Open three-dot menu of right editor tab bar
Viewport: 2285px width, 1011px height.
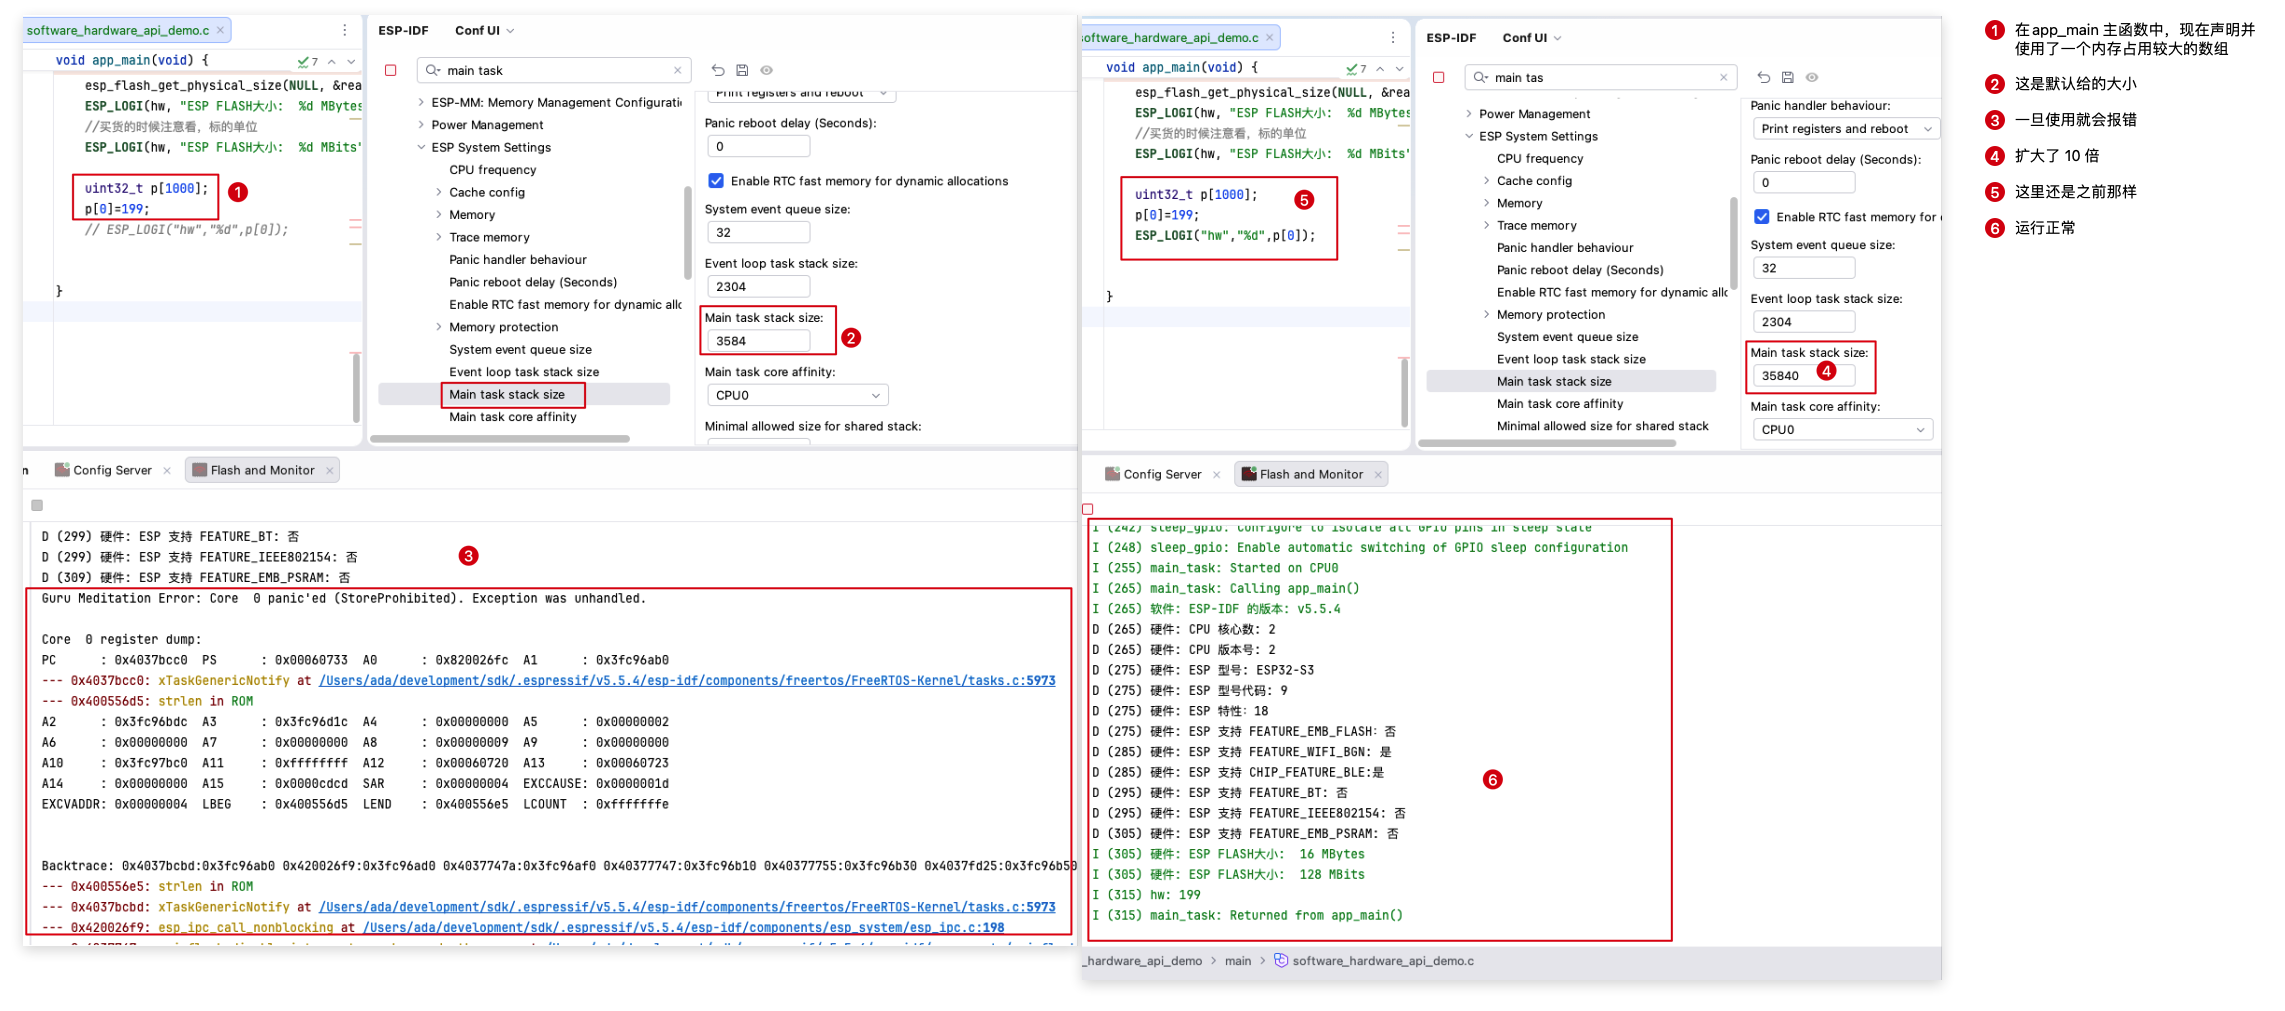[1393, 37]
